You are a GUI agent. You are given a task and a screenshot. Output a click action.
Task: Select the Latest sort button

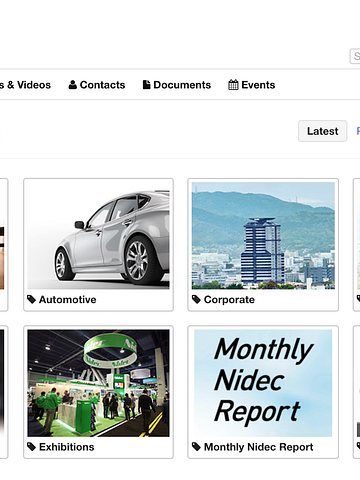click(323, 131)
